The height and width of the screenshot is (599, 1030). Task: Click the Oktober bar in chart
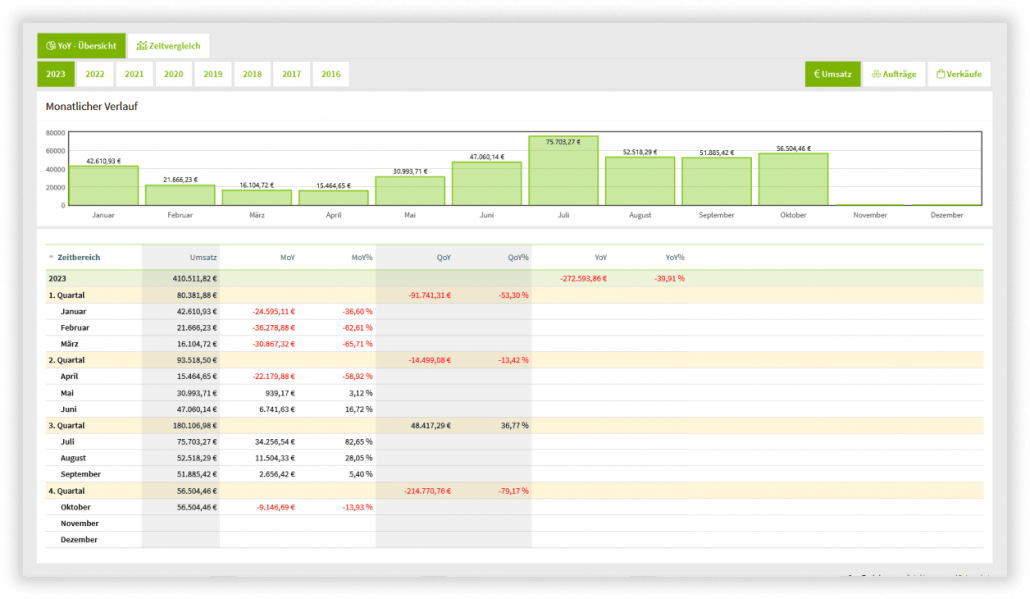(x=794, y=179)
